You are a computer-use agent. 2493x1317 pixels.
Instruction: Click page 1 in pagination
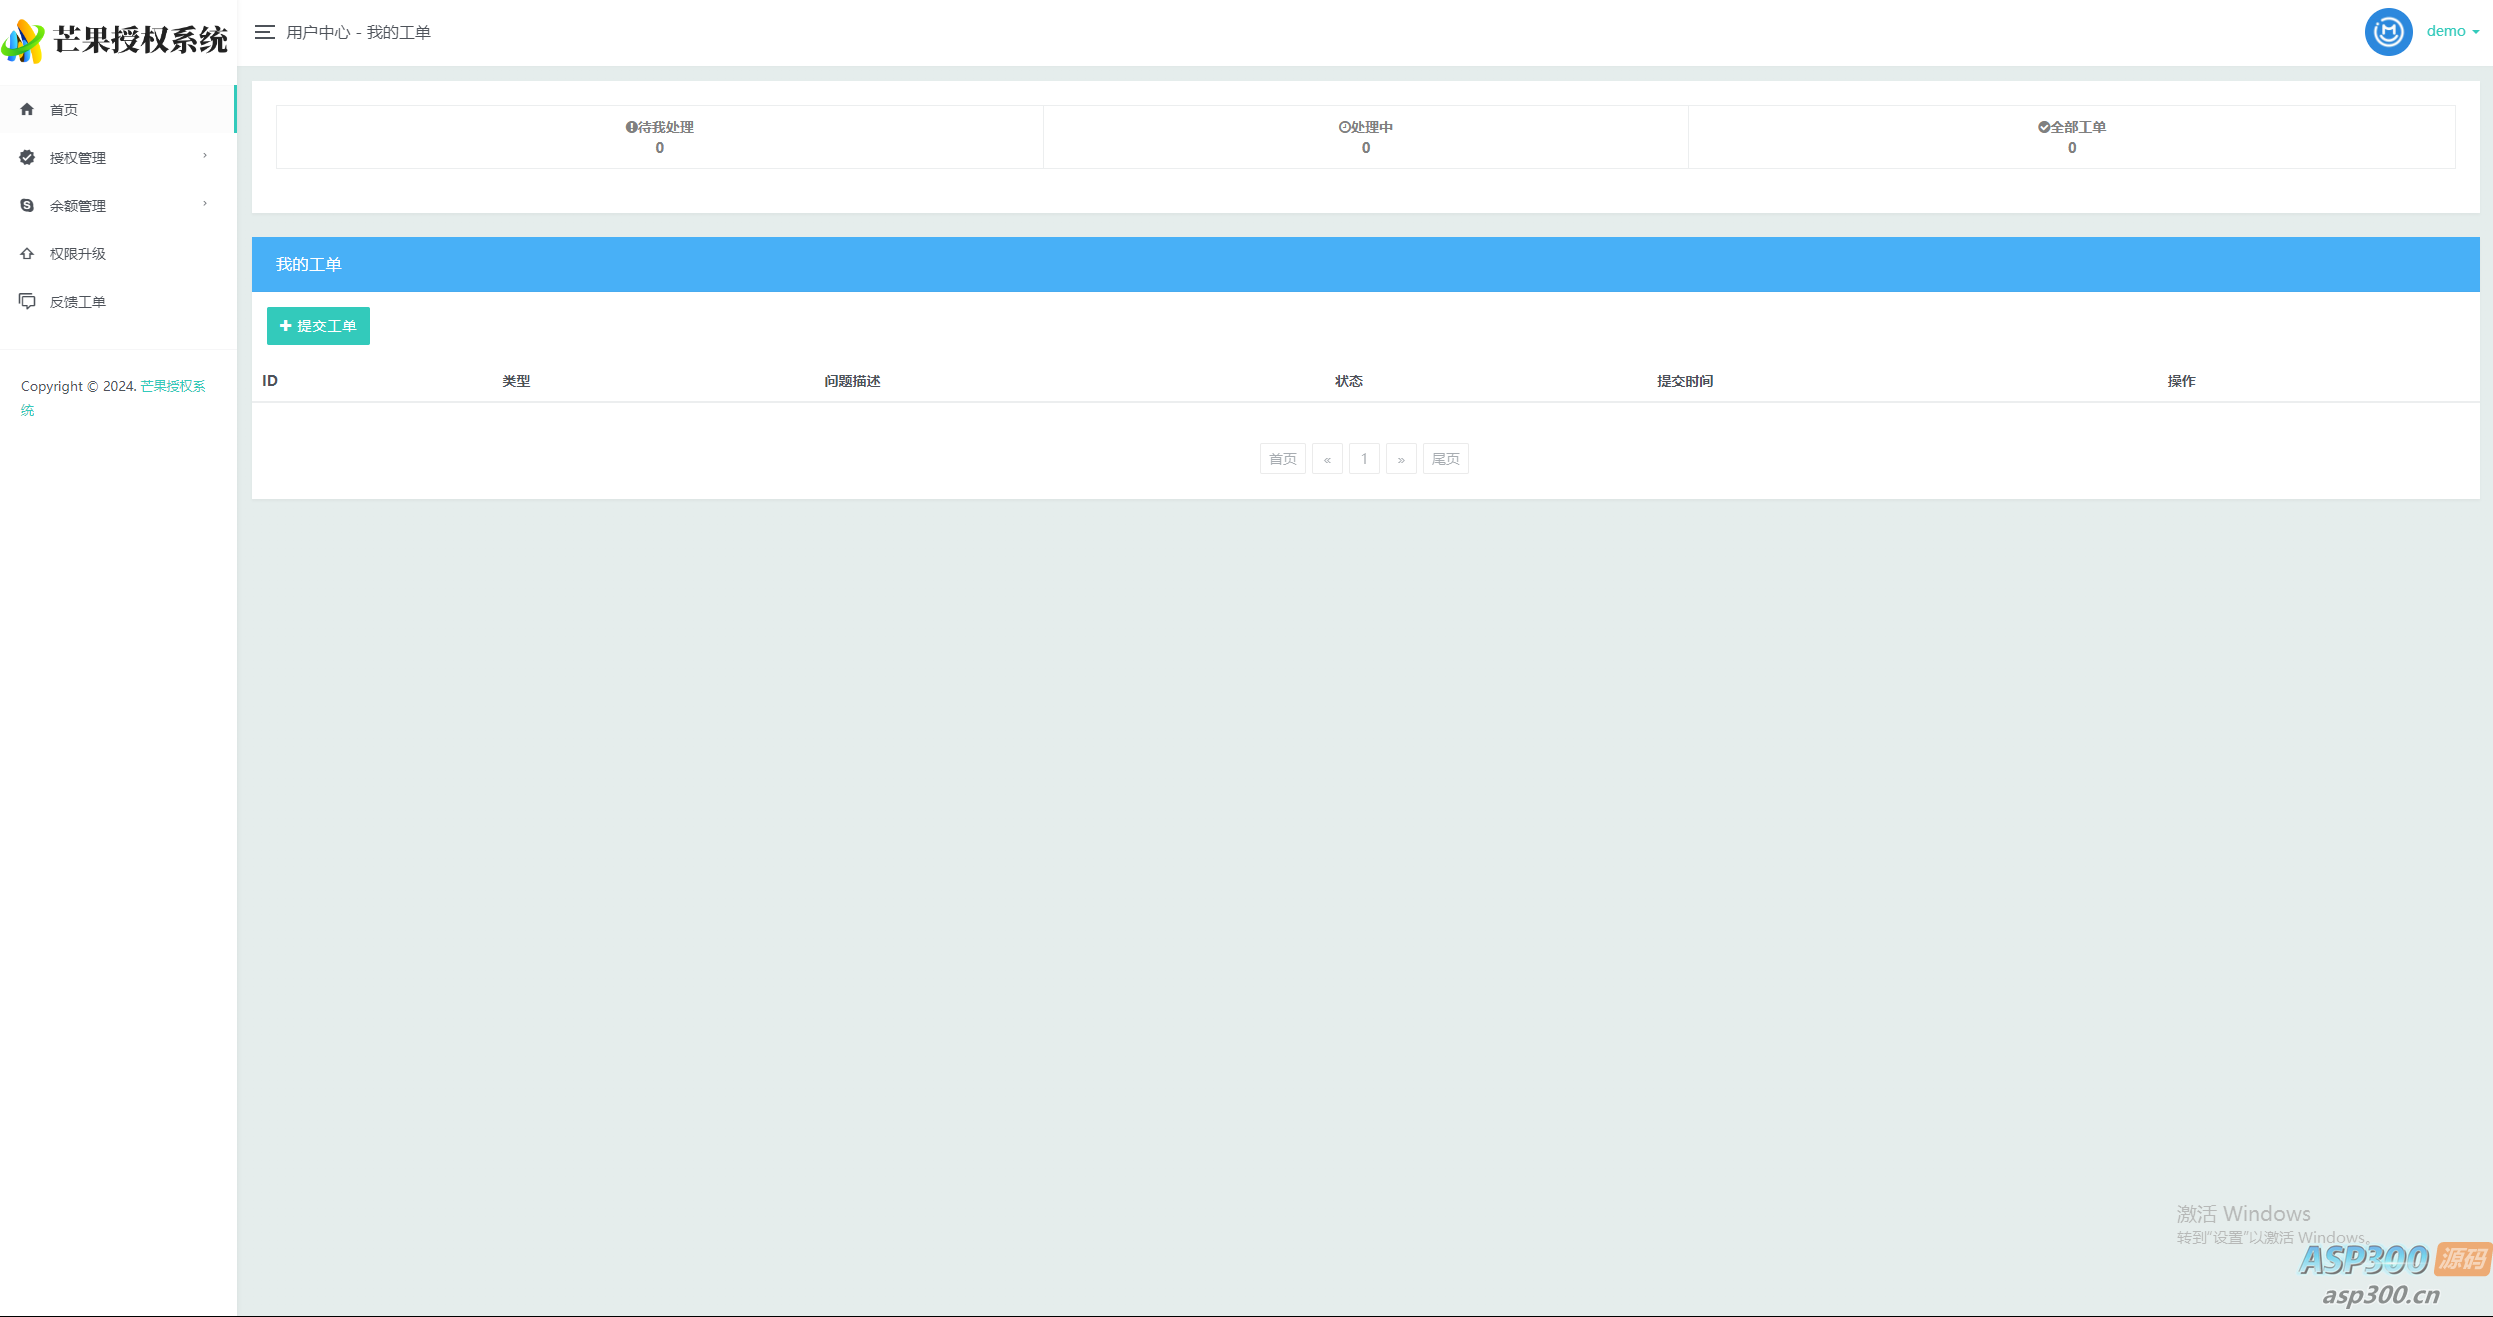1364,459
